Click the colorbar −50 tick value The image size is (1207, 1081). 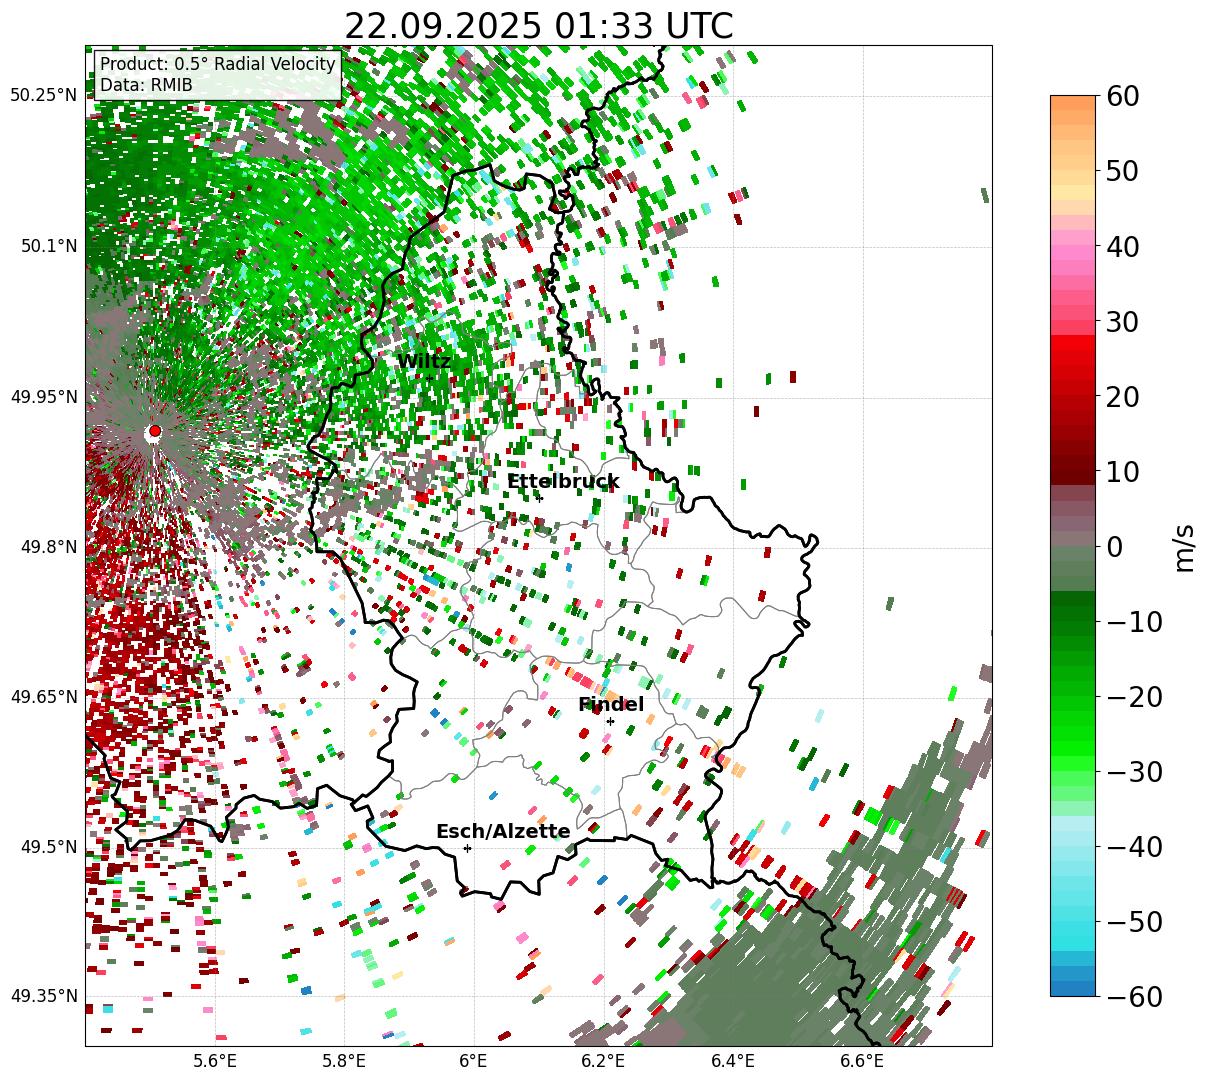[1133, 921]
